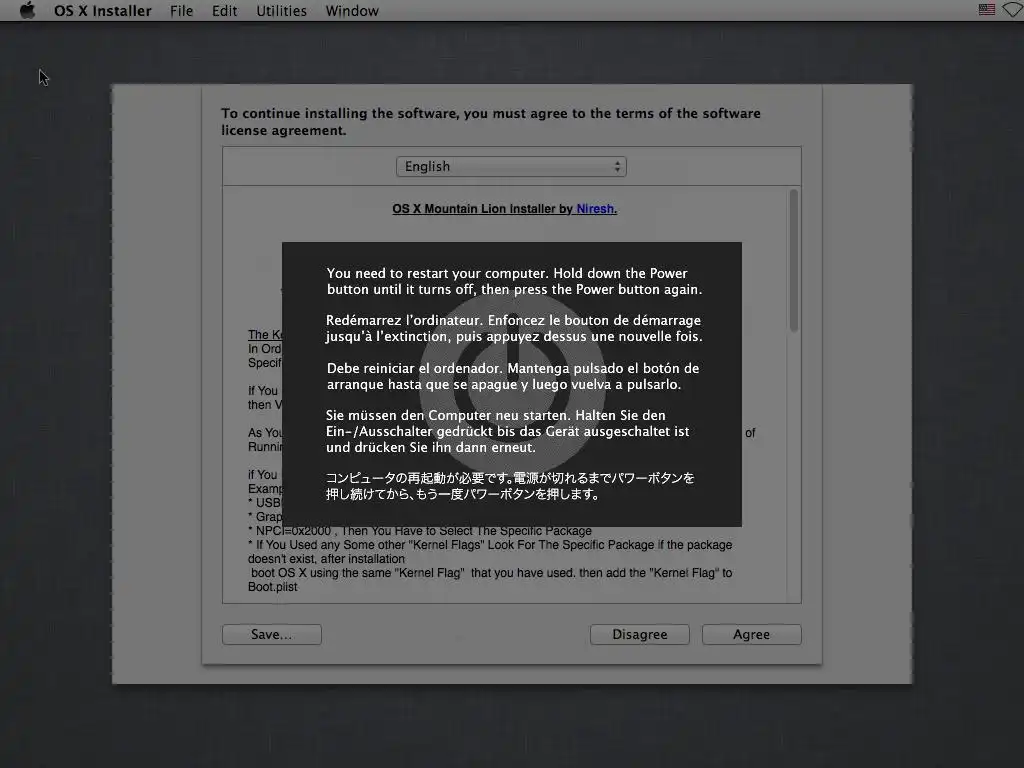Click the French 'Redémarrez l'ordinateur' message
Screen dimensions: 1024x768
point(514,328)
